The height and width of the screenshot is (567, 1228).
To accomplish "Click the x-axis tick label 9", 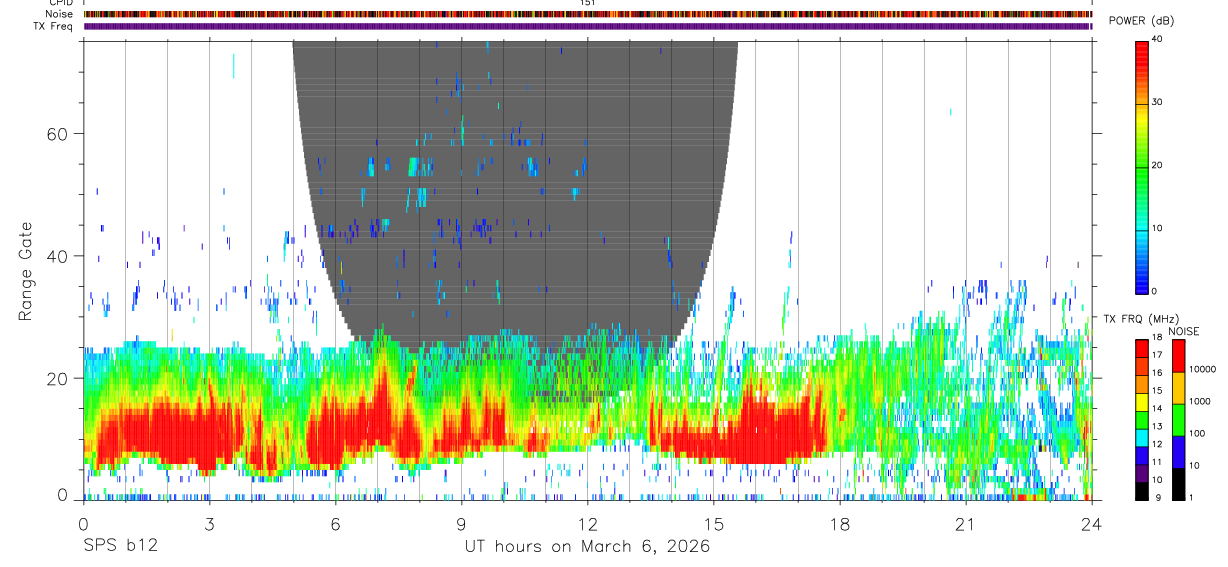I will [x=461, y=524].
